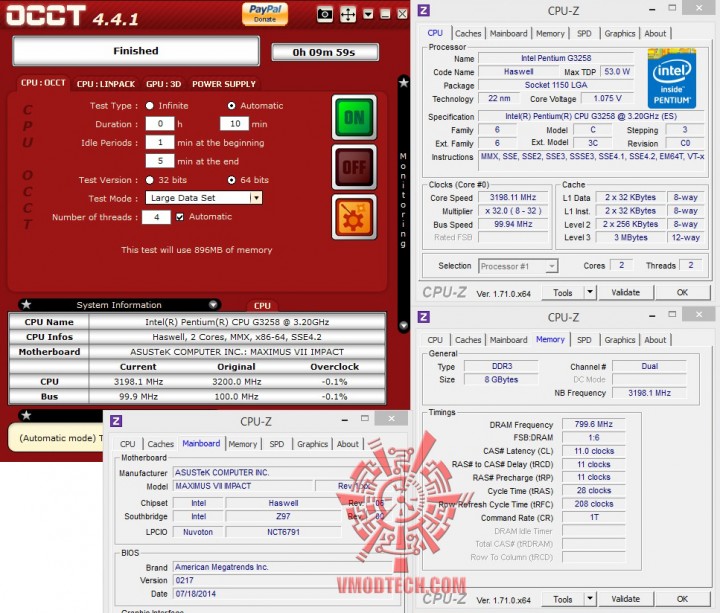Click OK in top CPU-Z window
Image resolution: width=720 pixels, height=613 pixels.
click(682, 292)
